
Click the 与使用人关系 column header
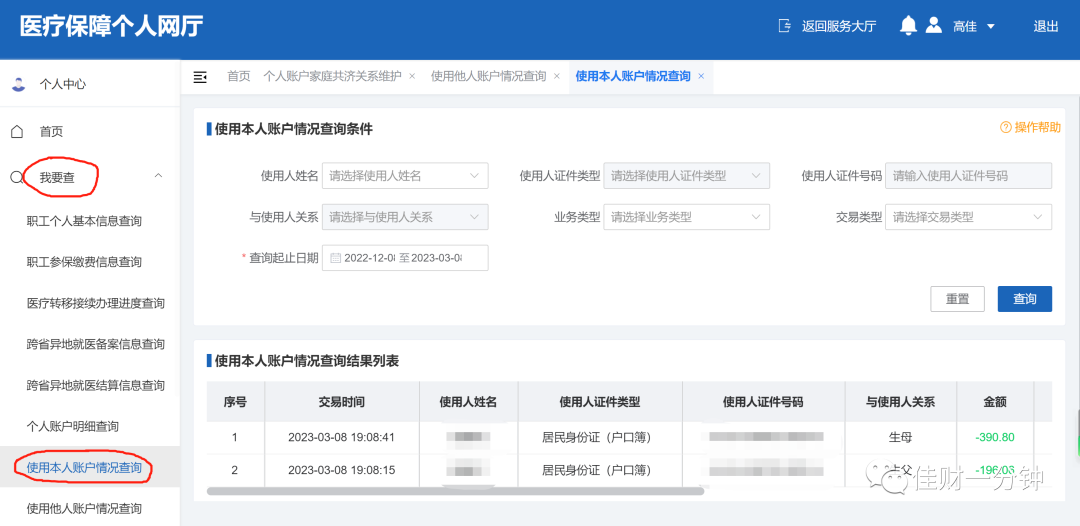tap(900, 402)
